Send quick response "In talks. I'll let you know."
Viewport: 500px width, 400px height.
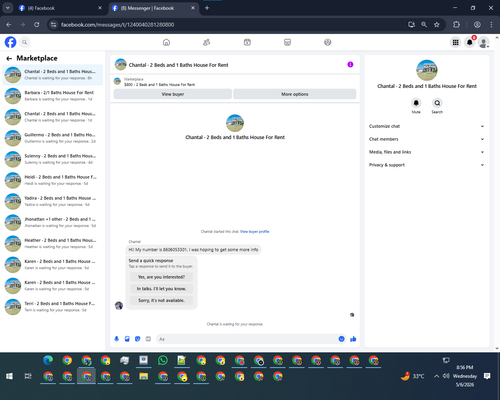[161, 289]
